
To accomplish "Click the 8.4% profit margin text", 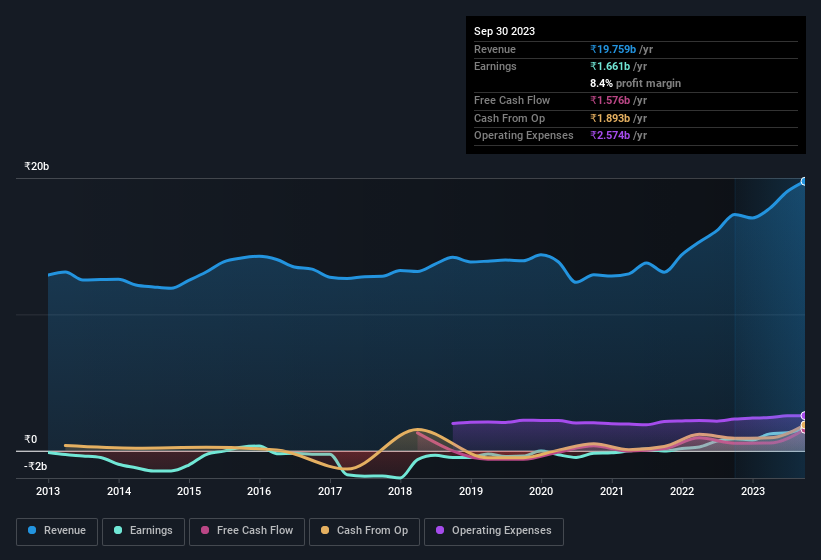I will pos(636,83).
